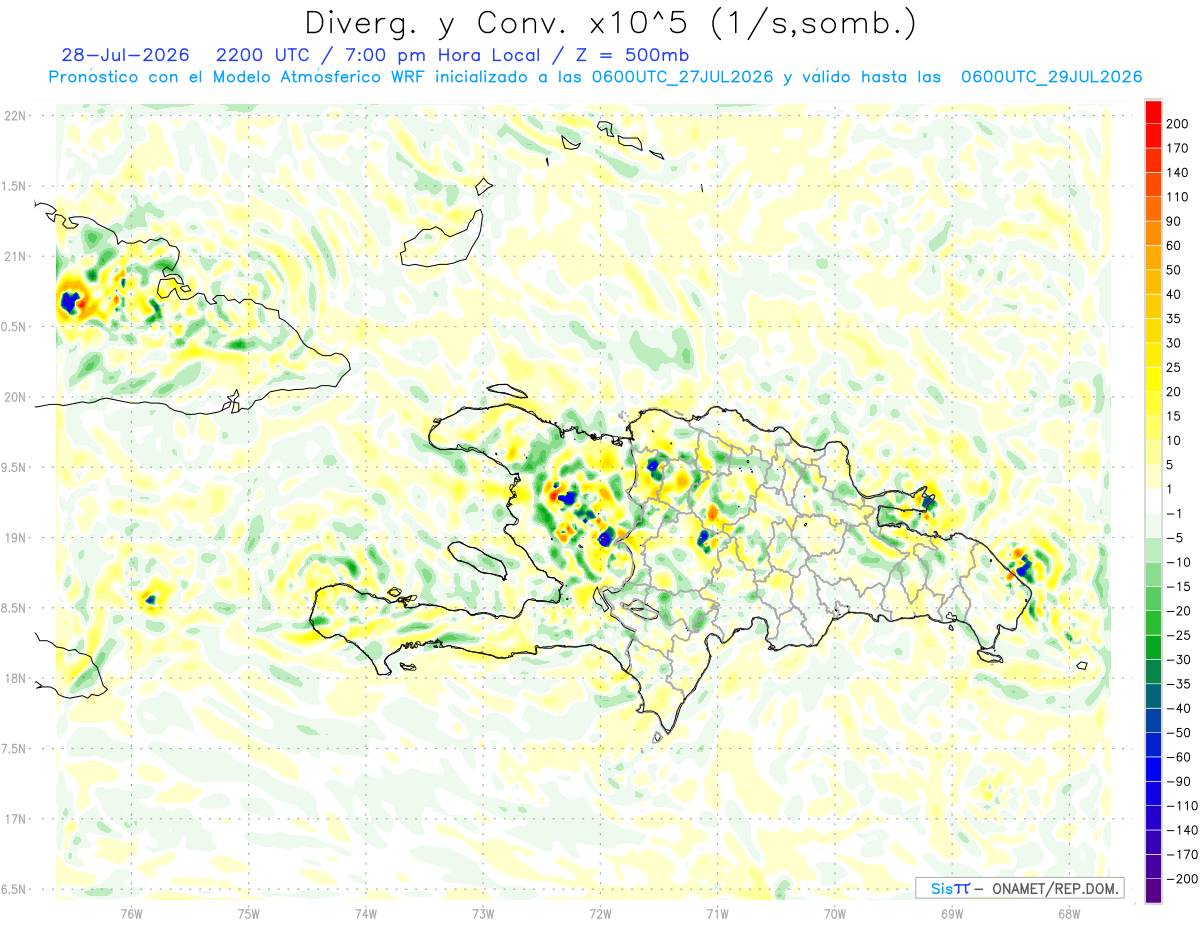Click the 'SisTT - ONAMET/REP.DOM.' credit box
The height and width of the screenshot is (927, 1200).
tap(1019, 888)
